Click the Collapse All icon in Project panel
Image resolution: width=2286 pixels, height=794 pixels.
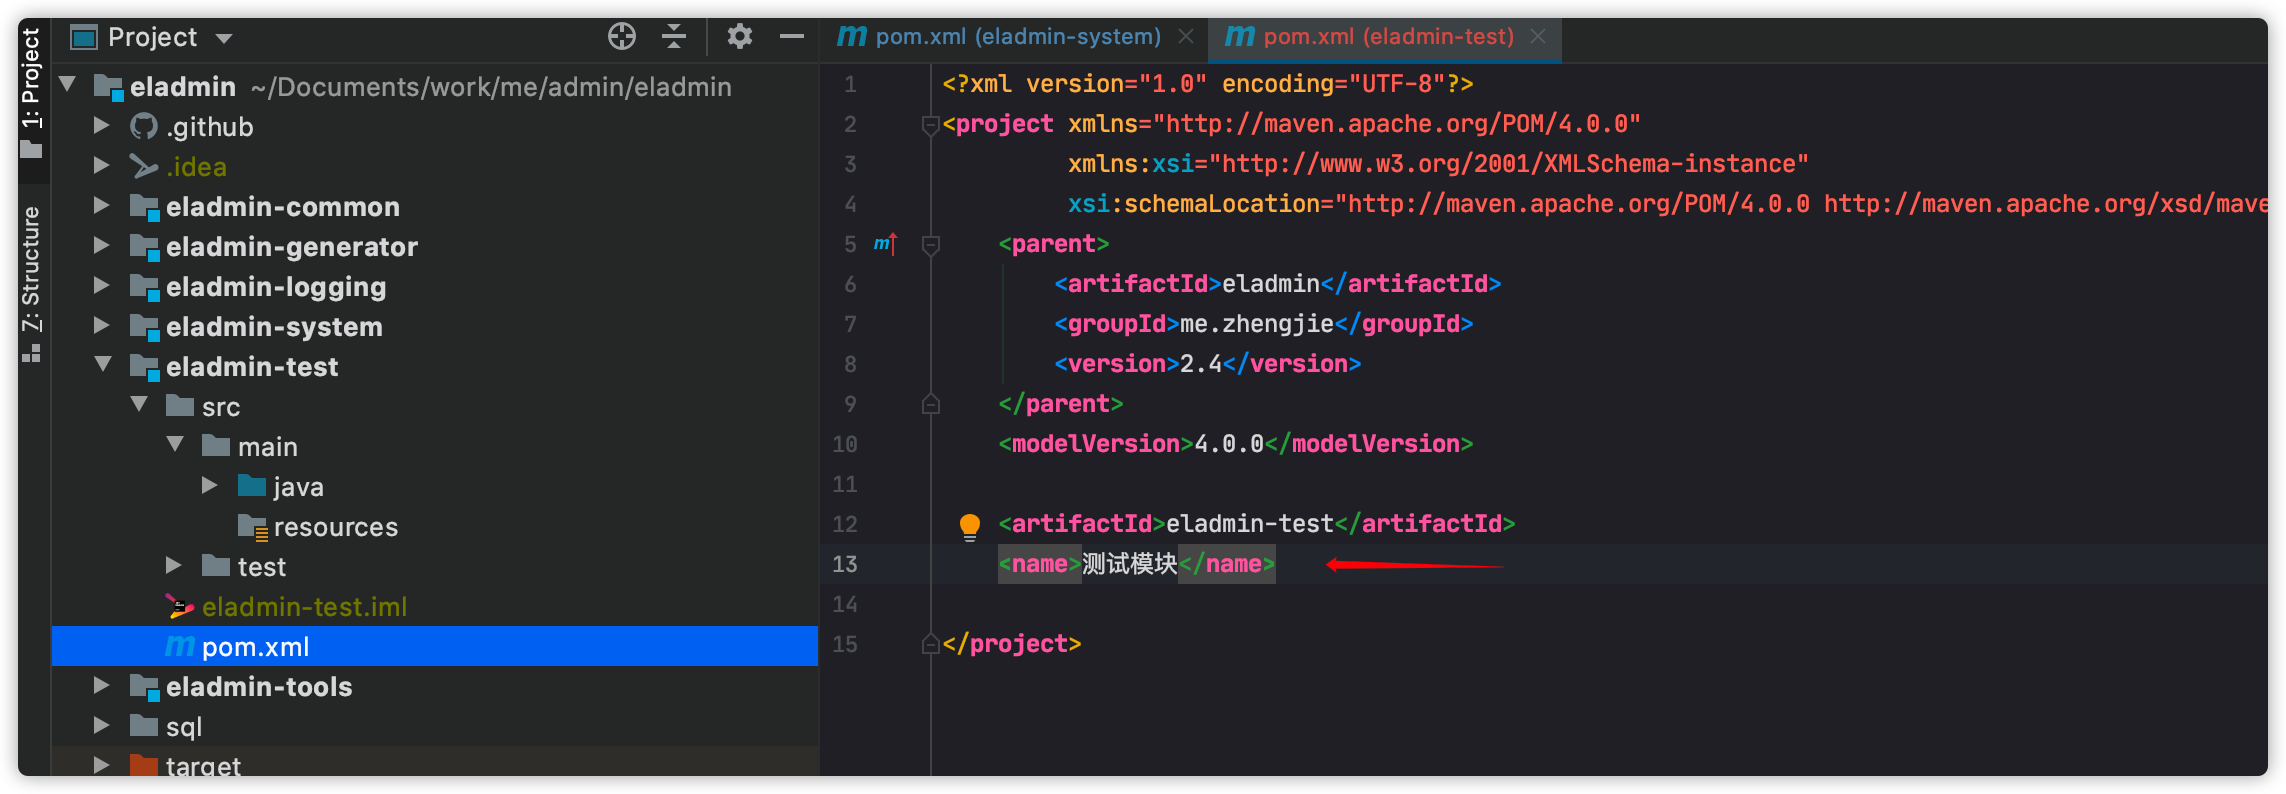pyautogui.click(x=674, y=37)
